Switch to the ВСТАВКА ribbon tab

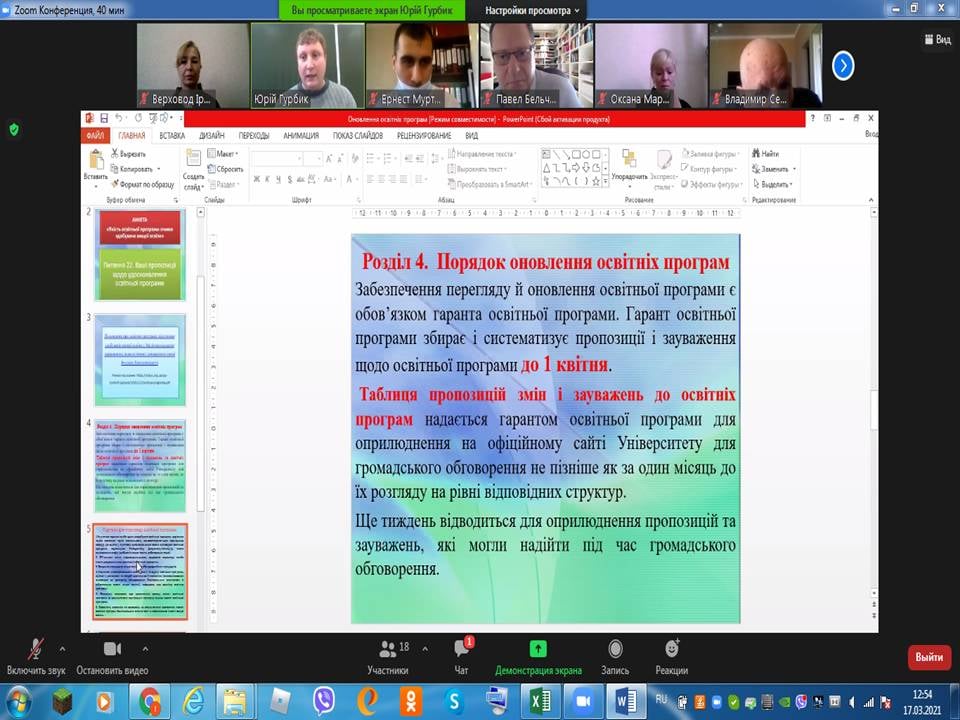(172, 136)
